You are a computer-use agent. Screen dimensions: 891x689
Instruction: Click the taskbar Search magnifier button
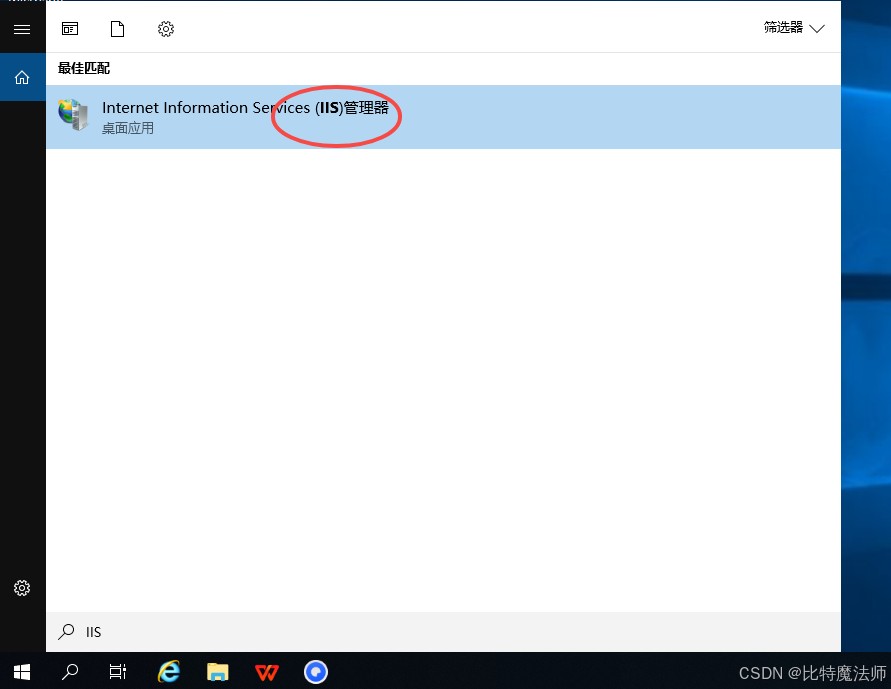pos(70,672)
